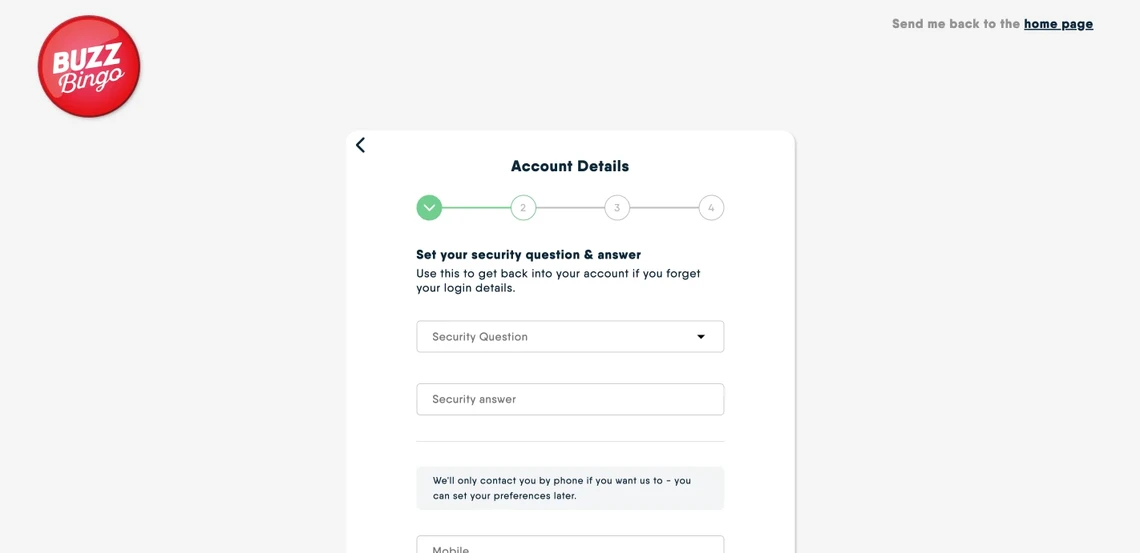Click the Security Question caret arrow
Viewport: 1140px width, 553px height.
[x=701, y=337]
